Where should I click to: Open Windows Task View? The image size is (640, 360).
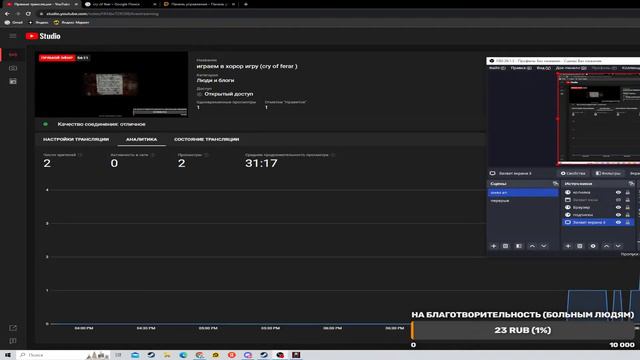[x=118, y=355]
